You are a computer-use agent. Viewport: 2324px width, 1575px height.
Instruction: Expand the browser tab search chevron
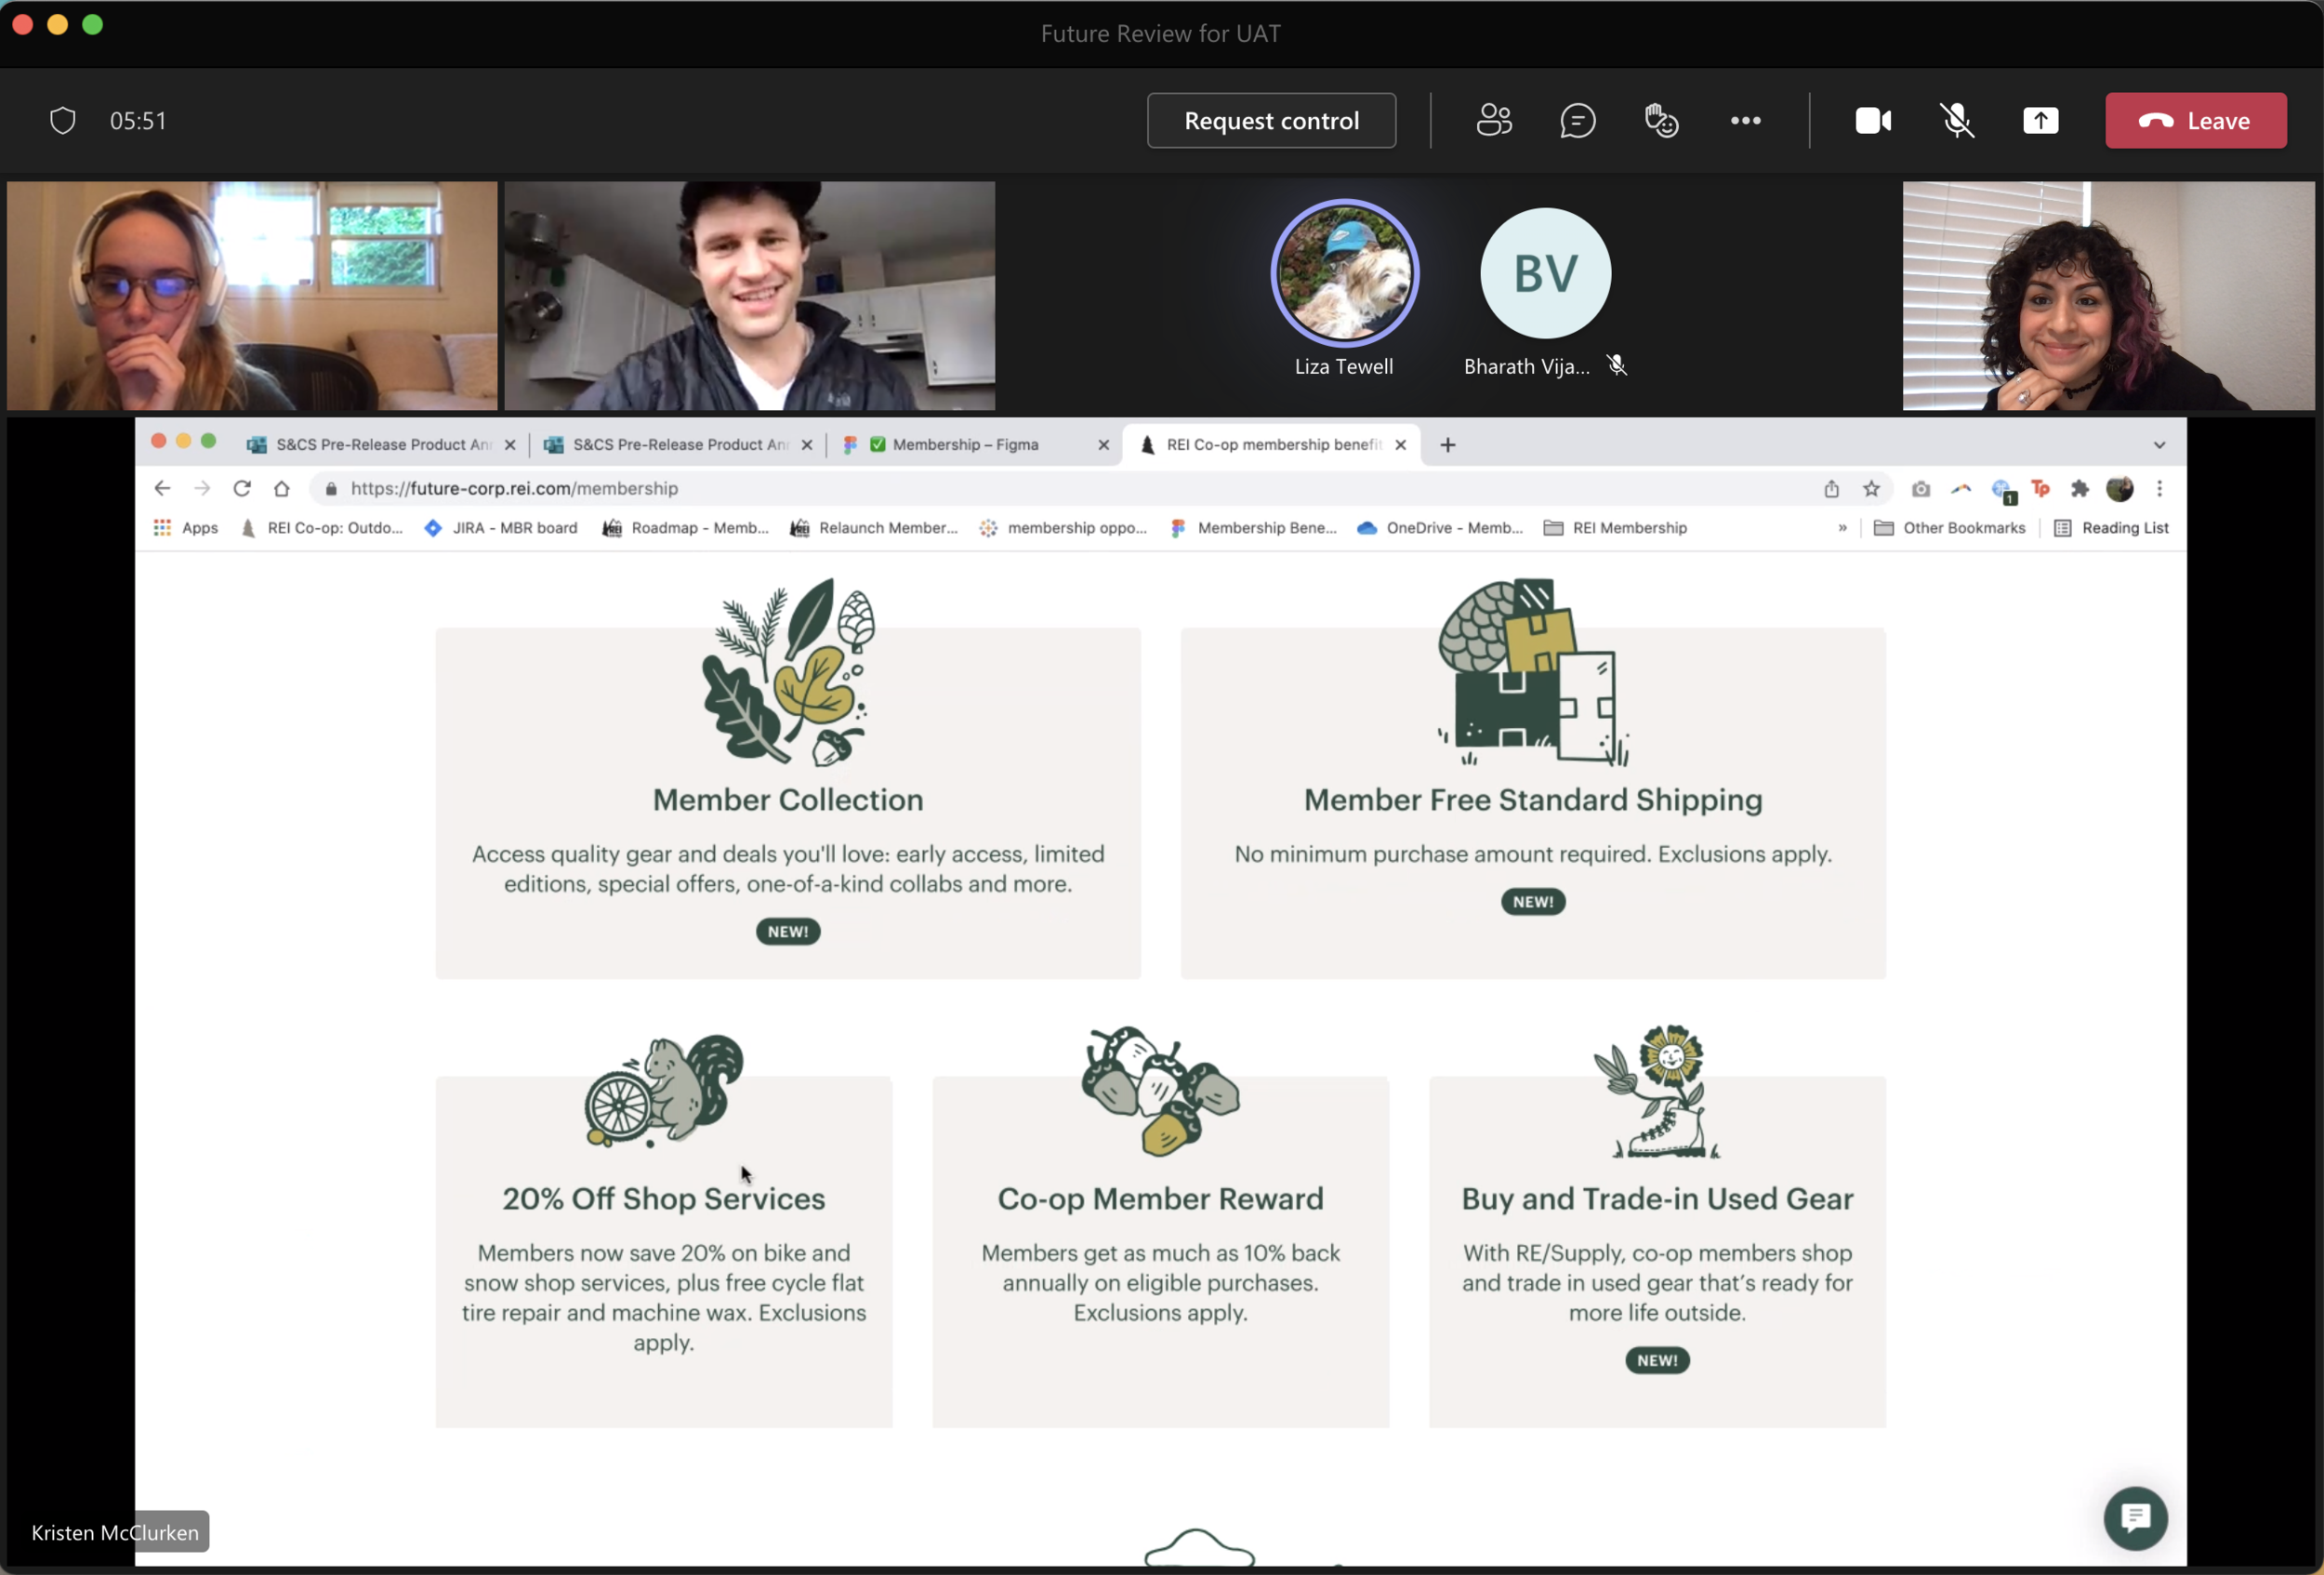[x=2159, y=445]
